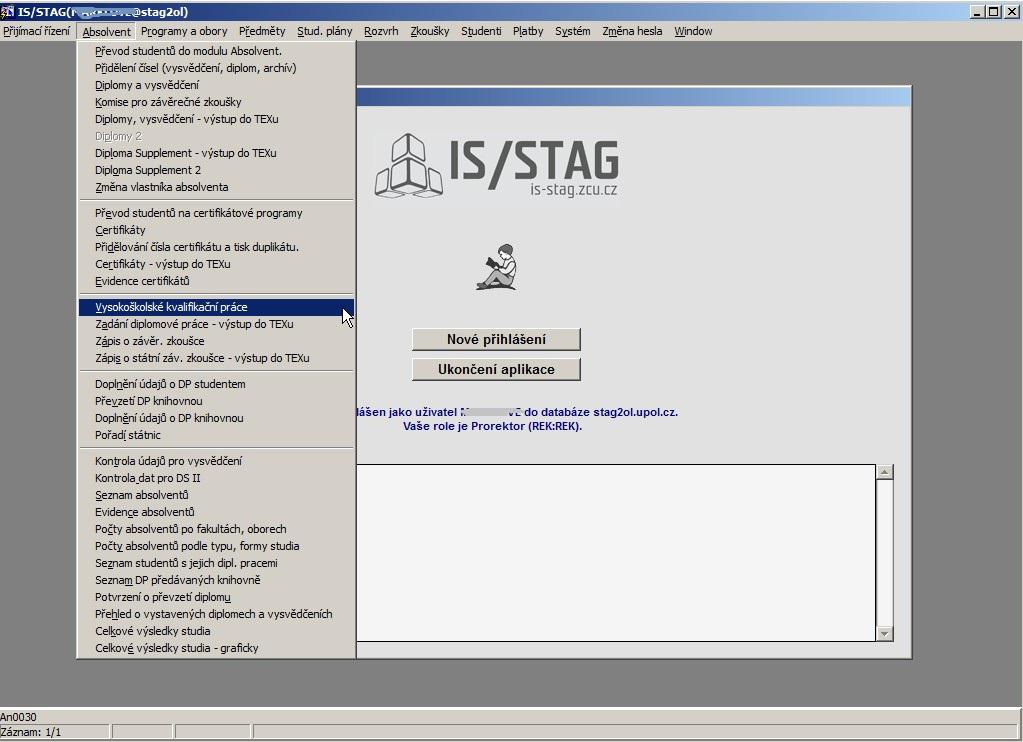Choose Certifikáty - výstup do TEXu
The height and width of the screenshot is (742, 1023).
216,264
